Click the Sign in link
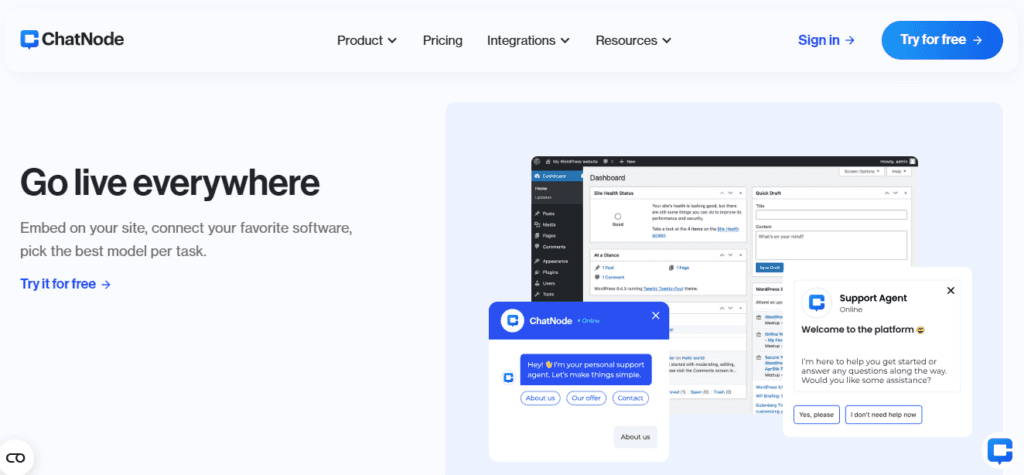 point(826,40)
